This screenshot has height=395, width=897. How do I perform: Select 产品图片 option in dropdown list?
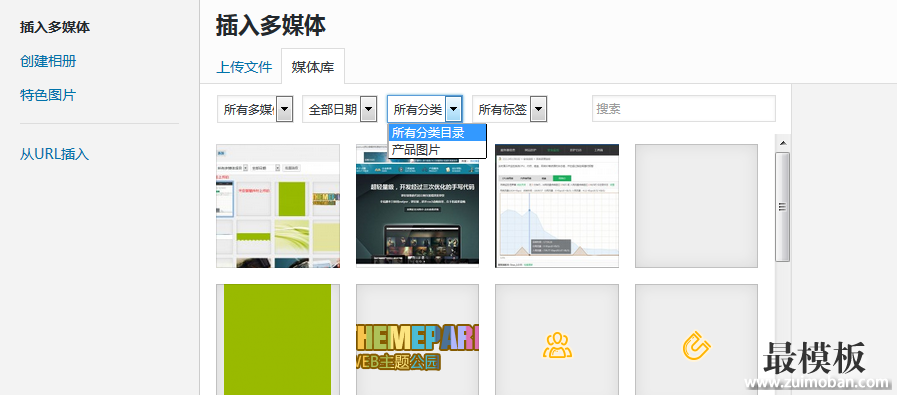(x=437, y=149)
